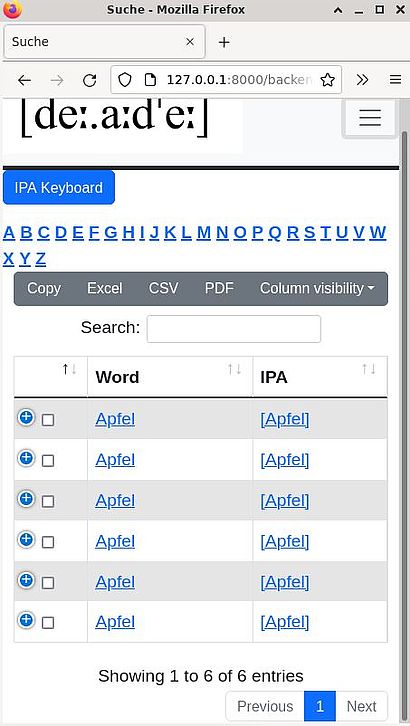Open new tab with plus icon
Screen dimensions: 410x726
coord(224,42)
